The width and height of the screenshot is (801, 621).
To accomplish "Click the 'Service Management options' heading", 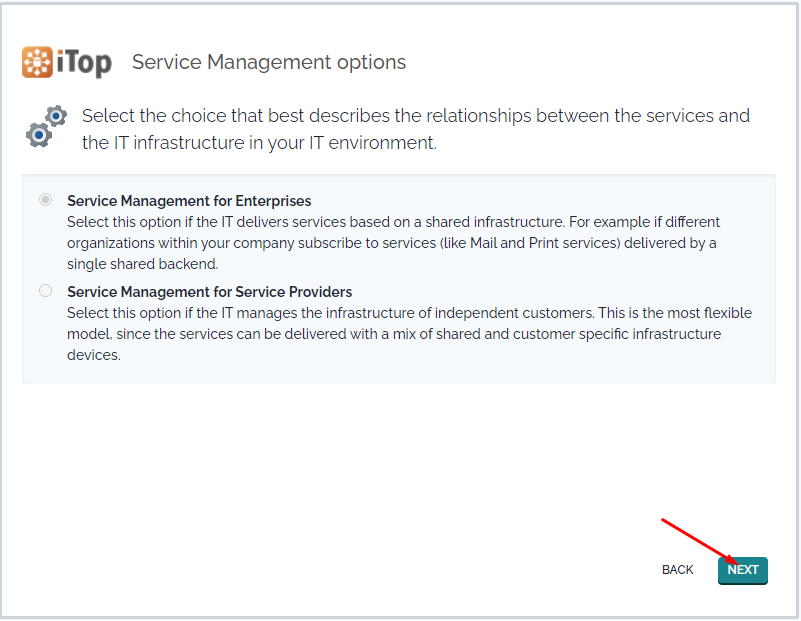I will coord(269,62).
